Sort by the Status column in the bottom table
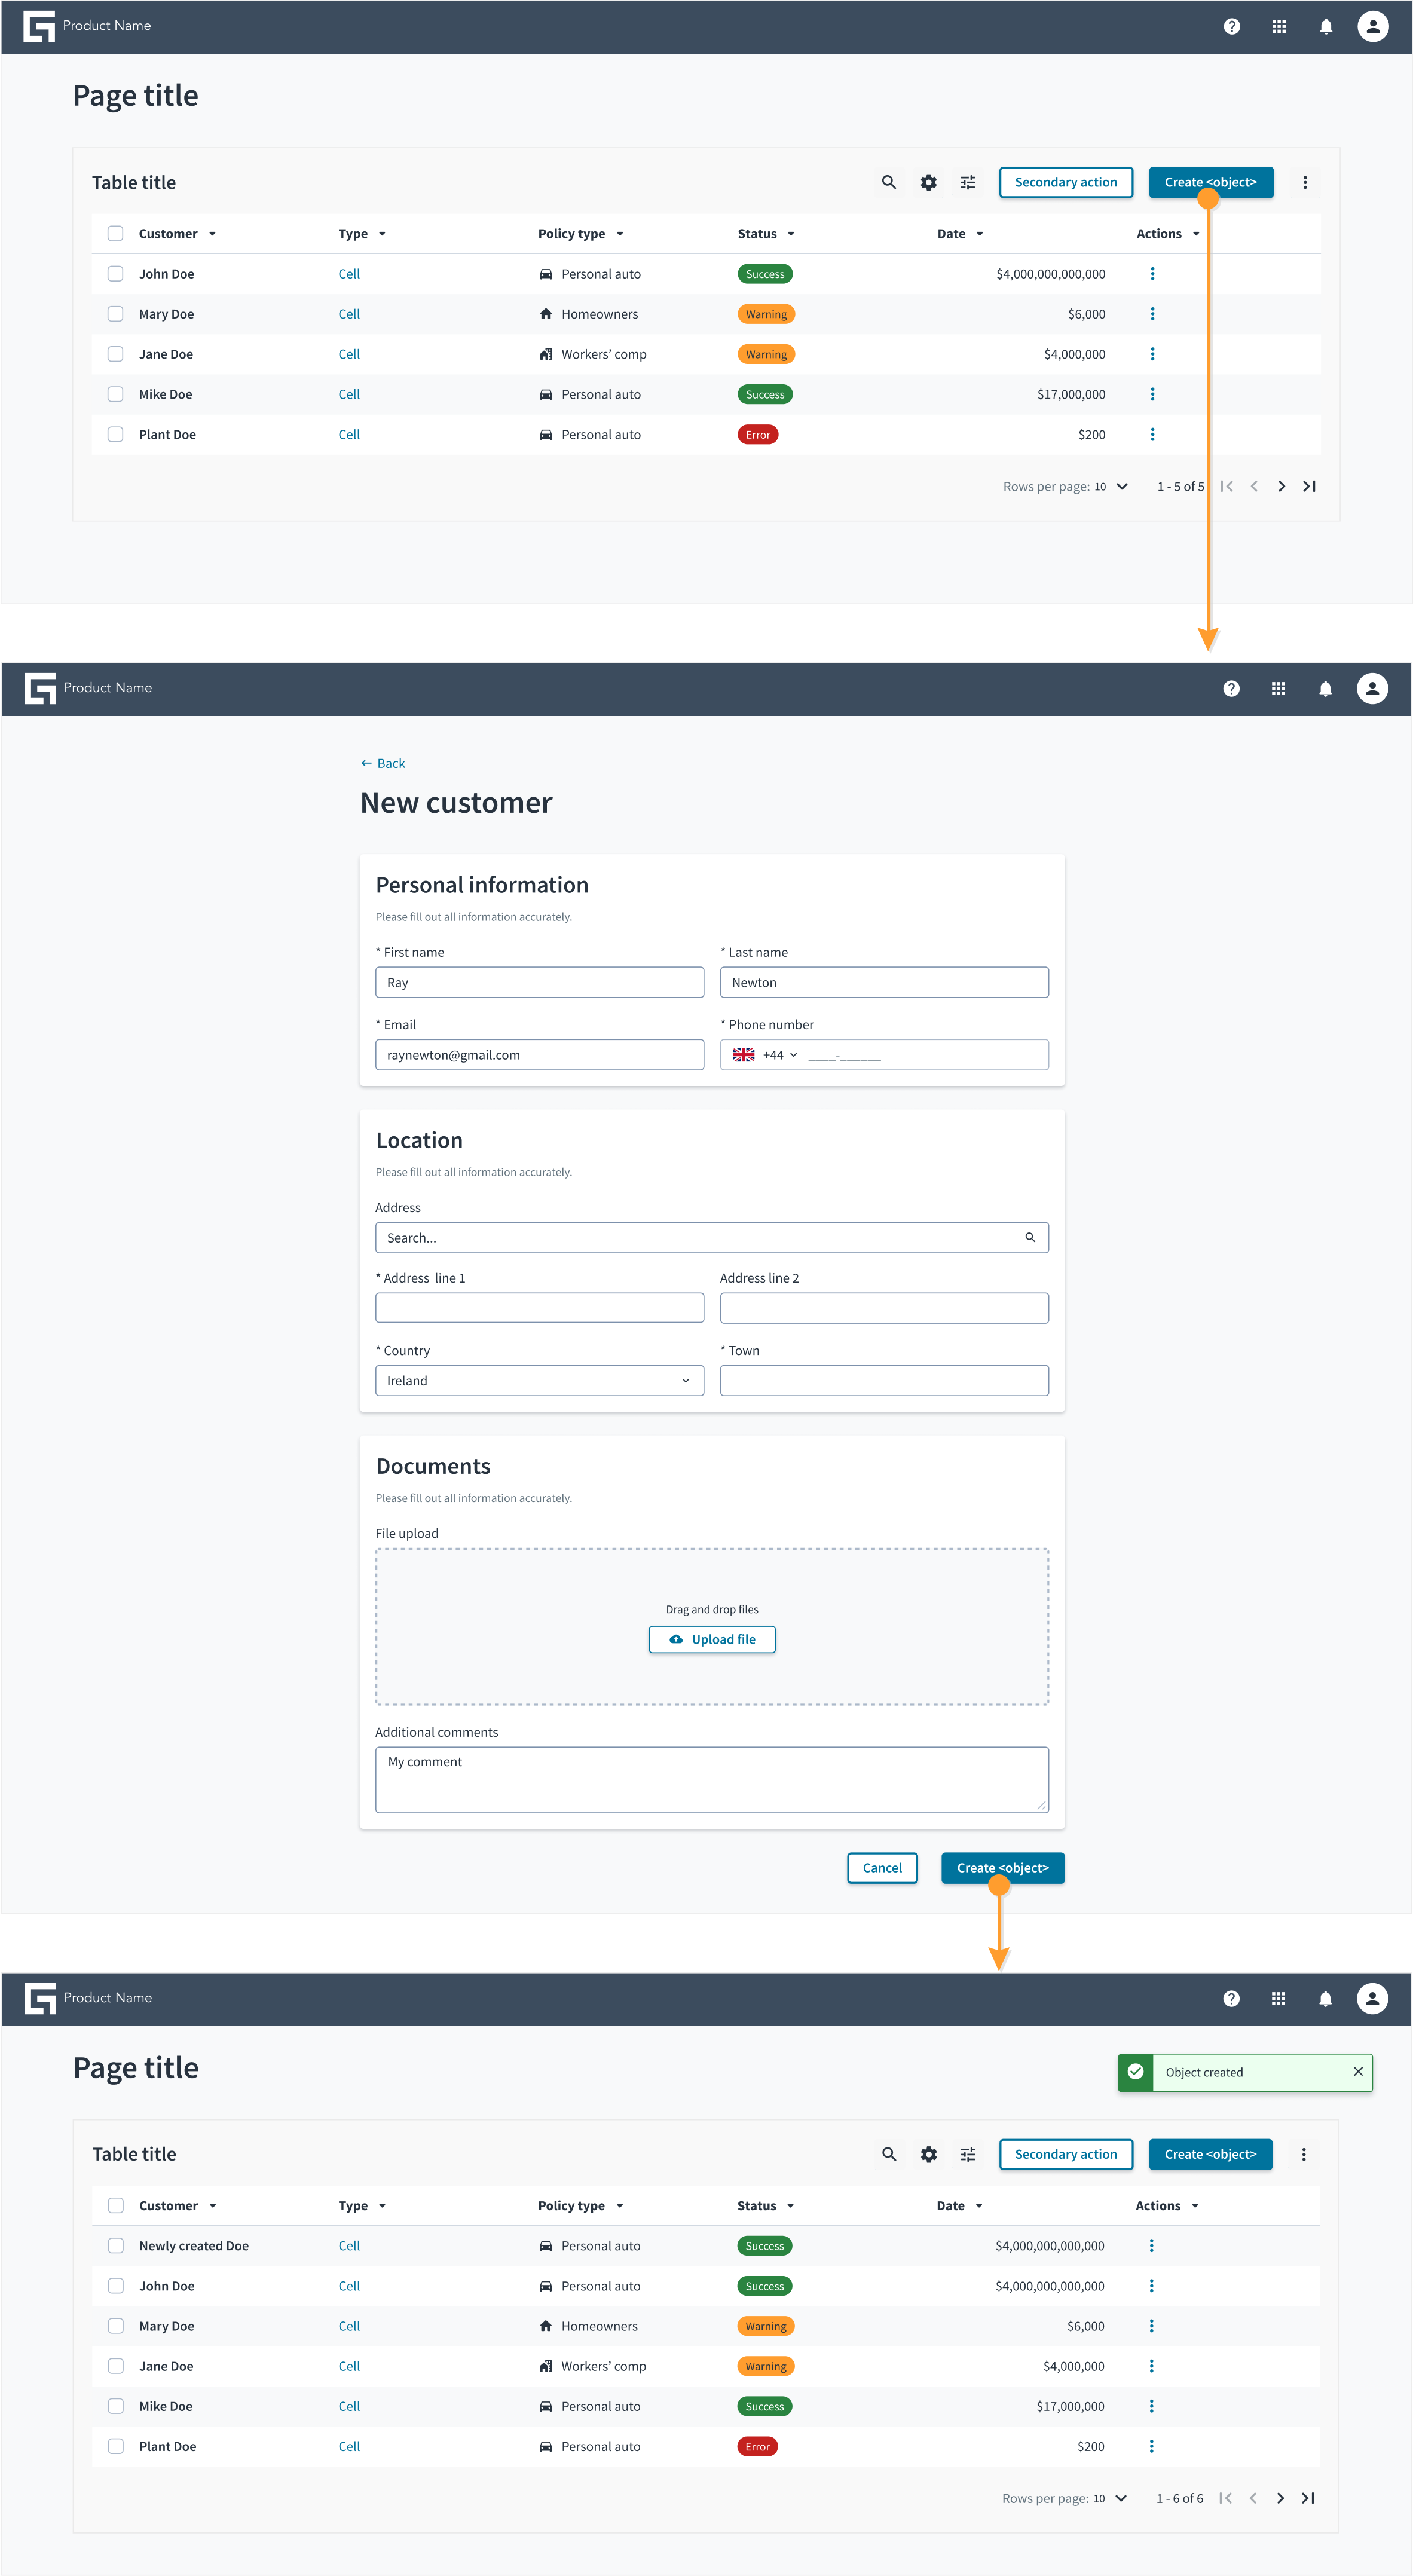 coord(765,2205)
